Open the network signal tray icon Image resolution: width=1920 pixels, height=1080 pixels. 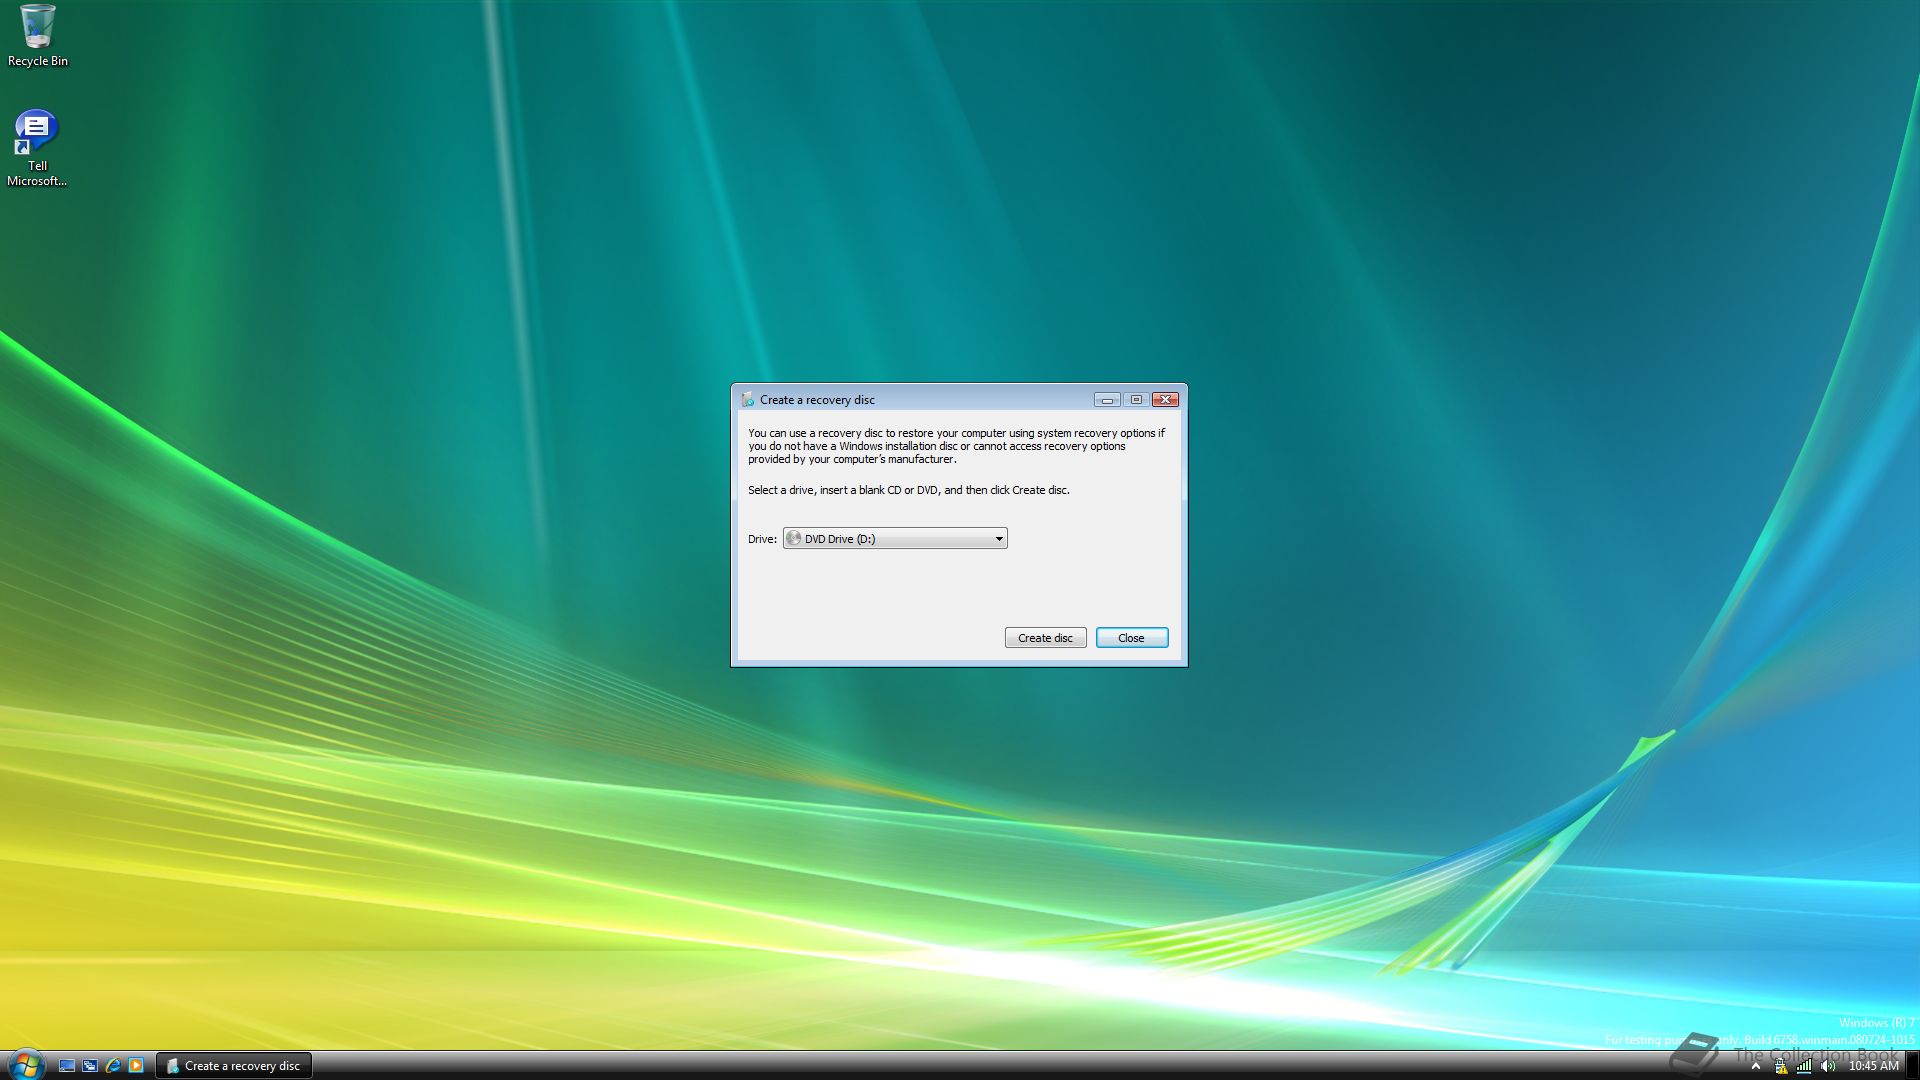click(x=1804, y=1067)
